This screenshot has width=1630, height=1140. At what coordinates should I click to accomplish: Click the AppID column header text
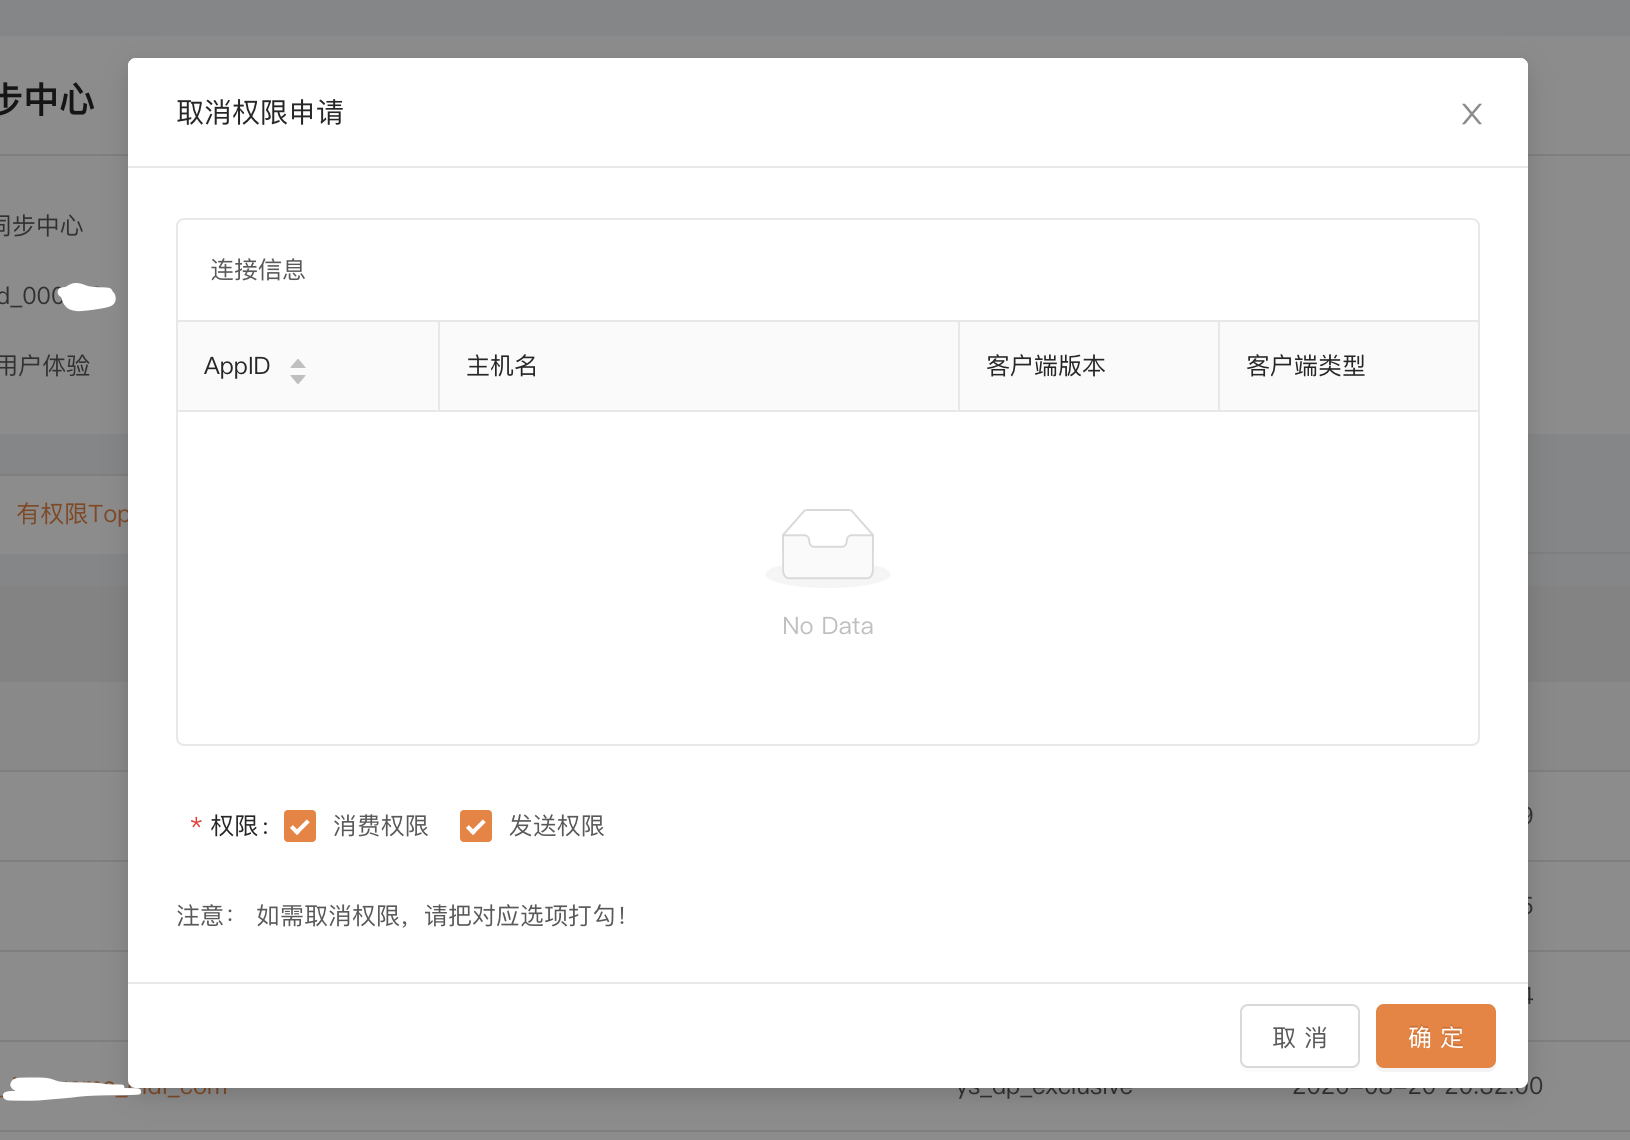coord(237,366)
